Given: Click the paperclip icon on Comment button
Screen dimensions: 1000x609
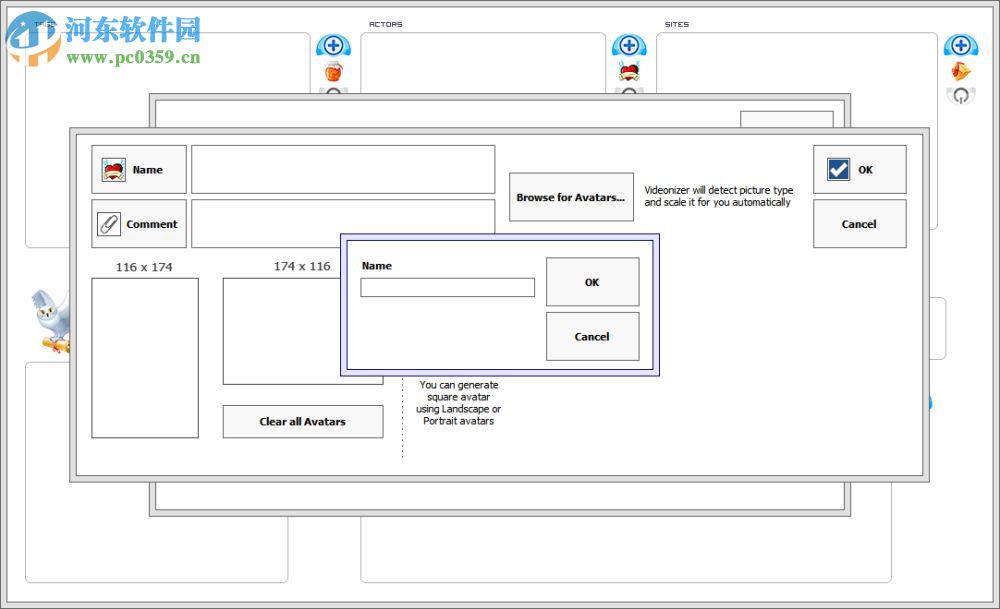Looking at the screenshot, I should (x=109, y=224).
